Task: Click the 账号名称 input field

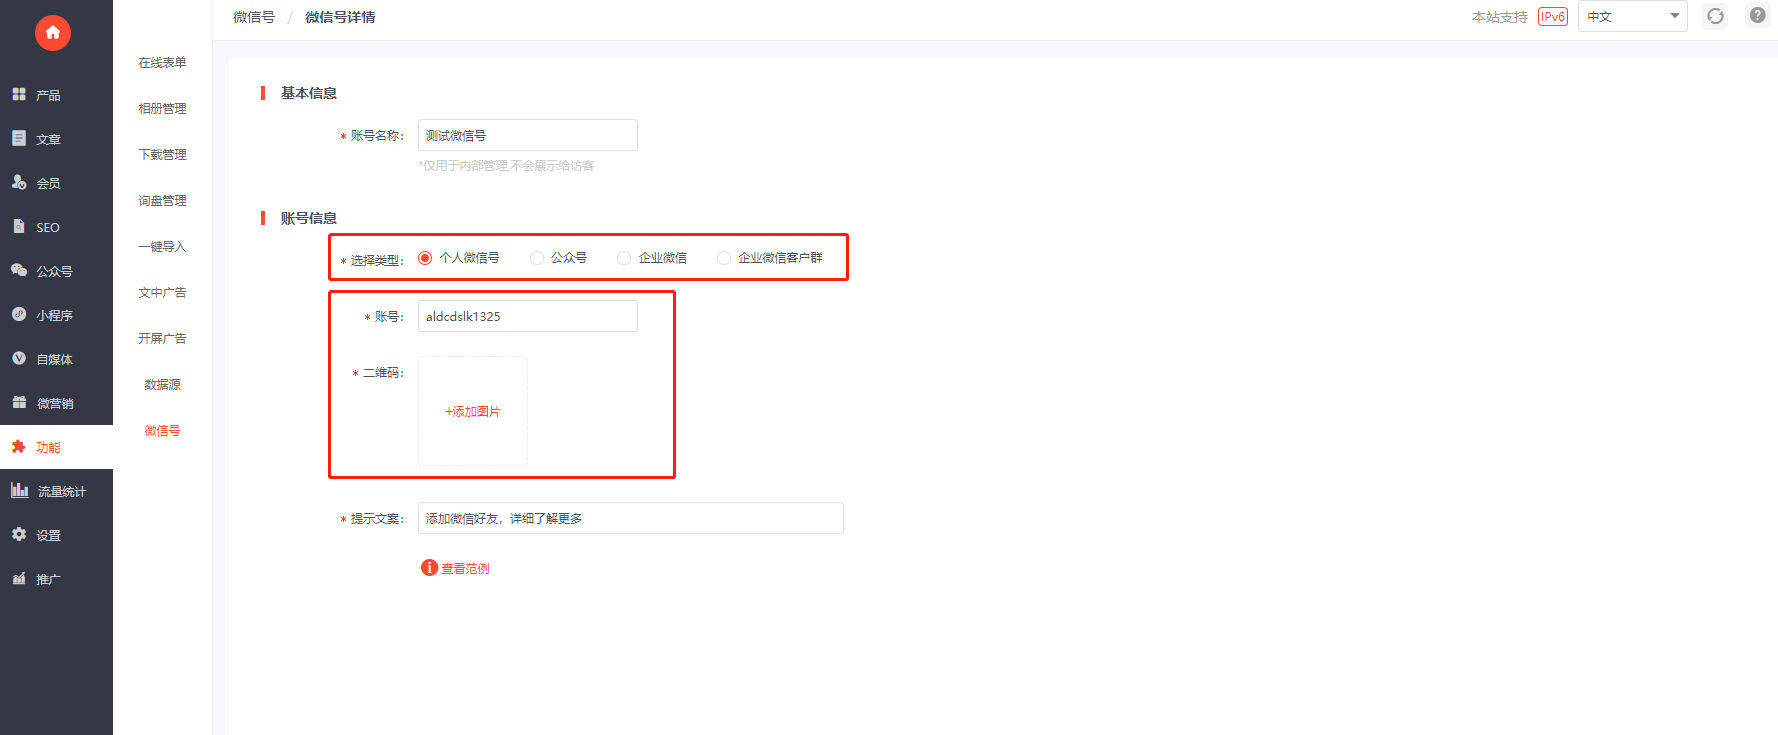Action: coord(527,135)
